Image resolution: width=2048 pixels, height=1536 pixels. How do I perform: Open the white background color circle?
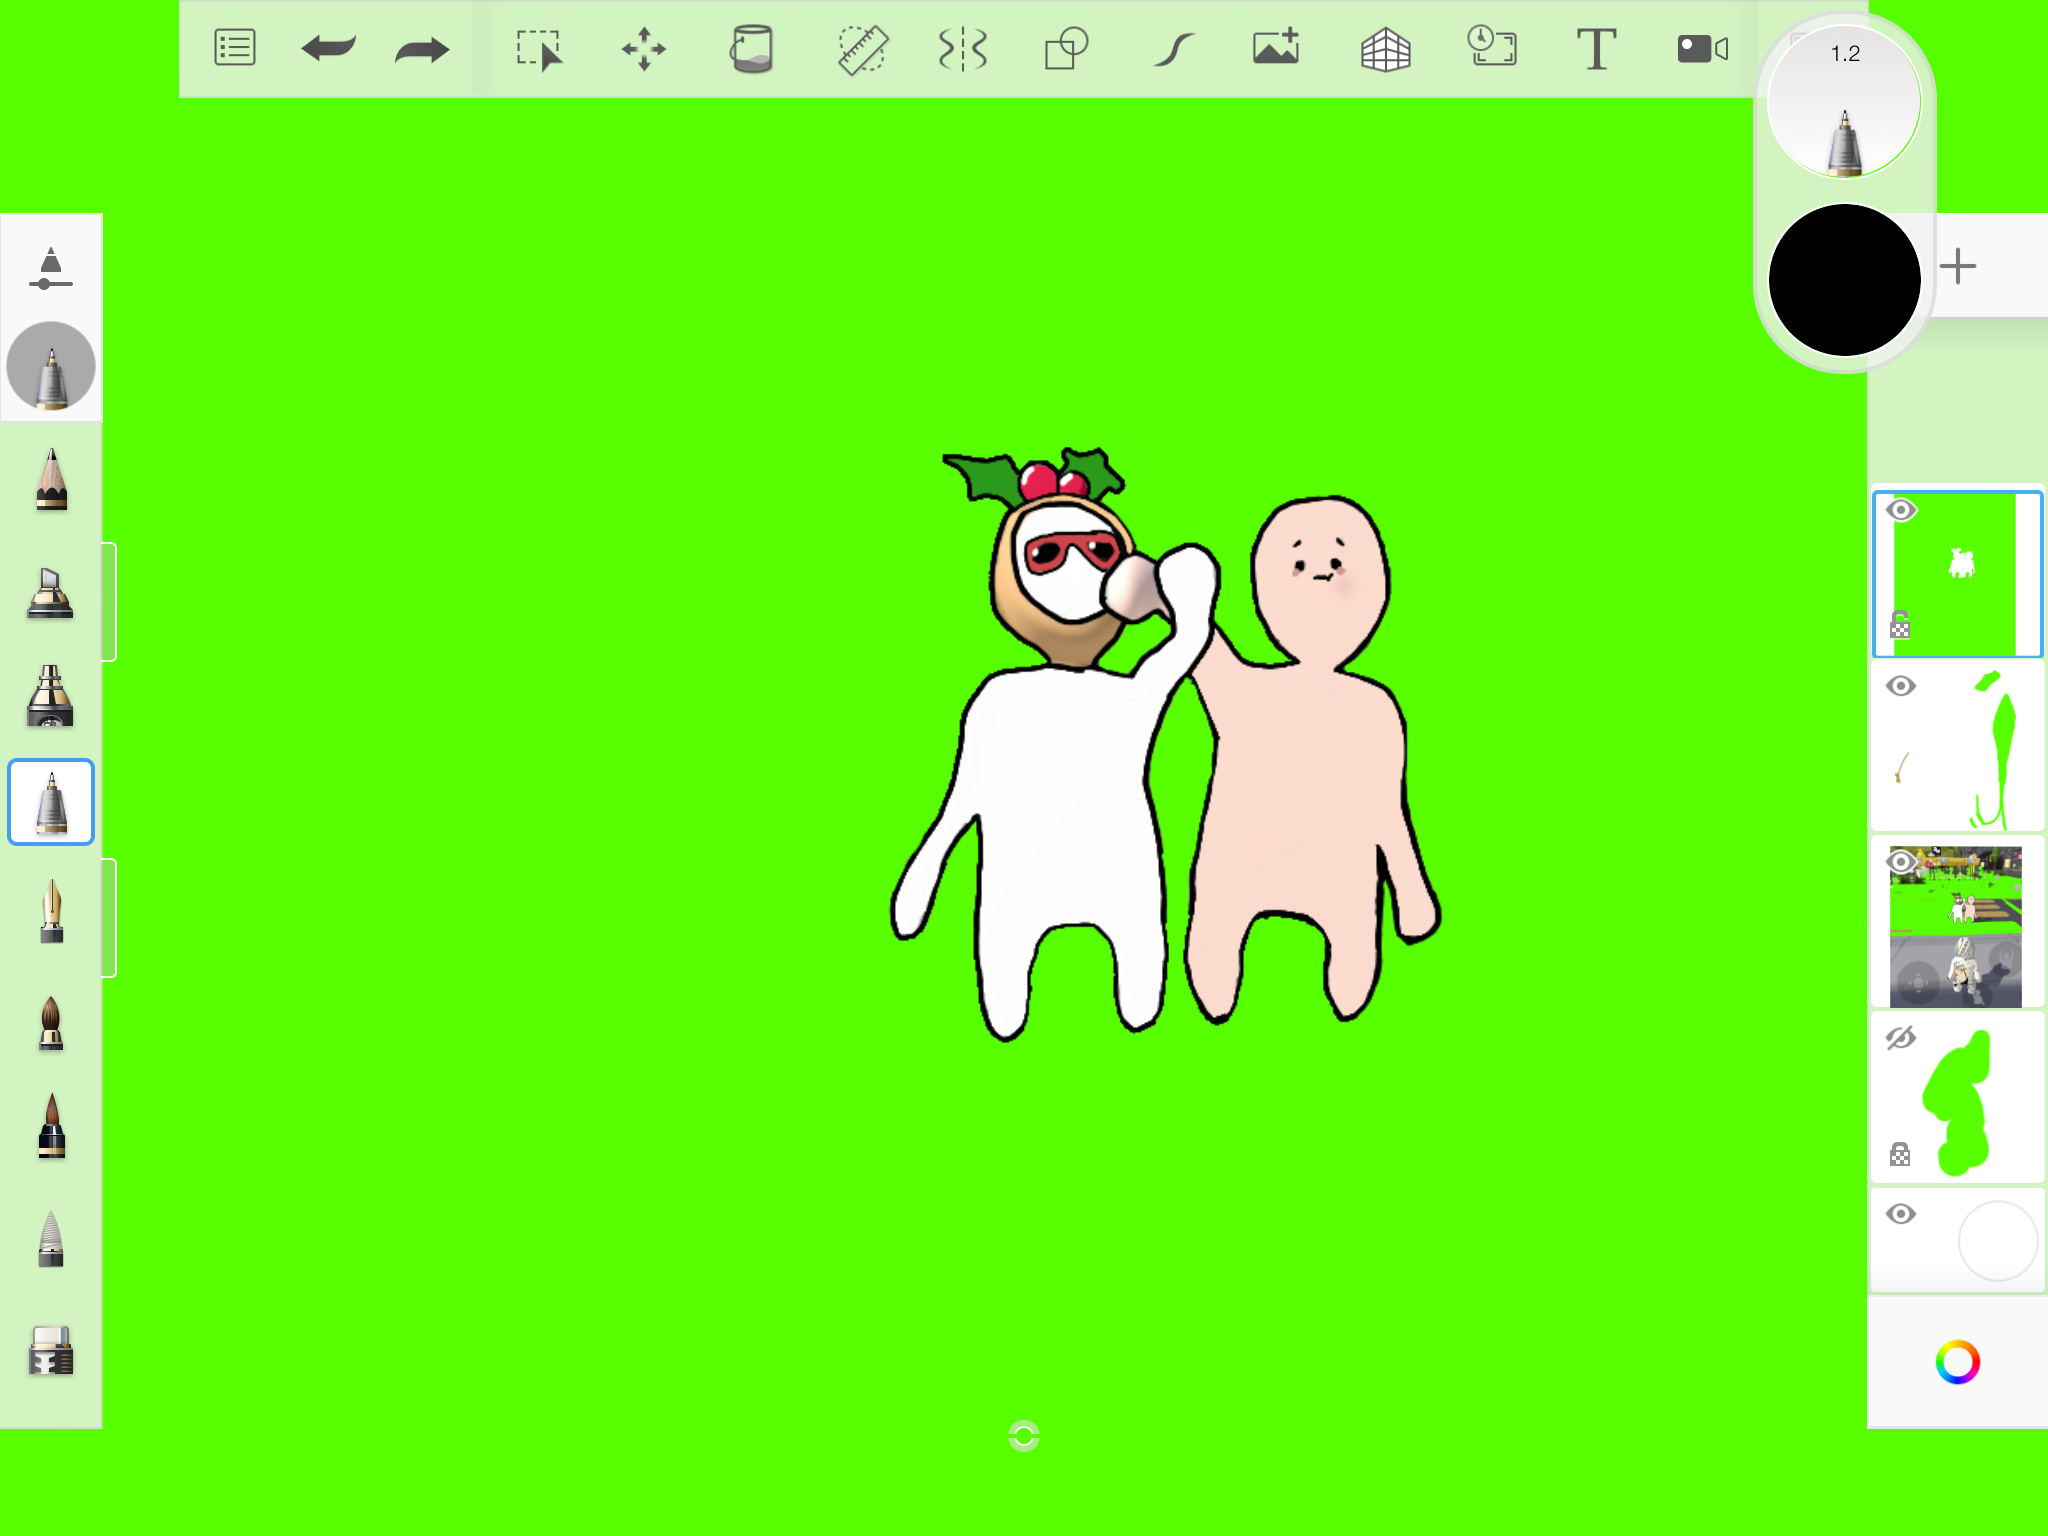[1997, 1241]
